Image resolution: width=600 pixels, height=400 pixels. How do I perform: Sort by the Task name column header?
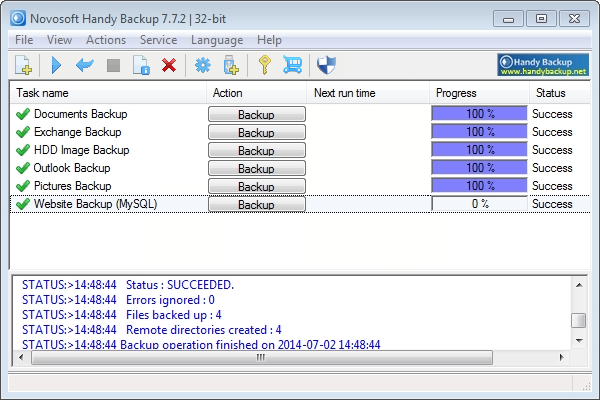pos(108,93)
